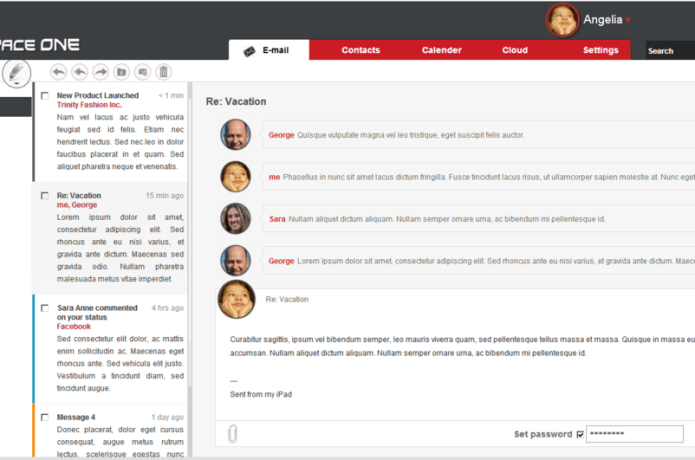Screen dimensions: 695x460
Task: Click the reply-all icon in toolbar
Action: coord(79,72)
